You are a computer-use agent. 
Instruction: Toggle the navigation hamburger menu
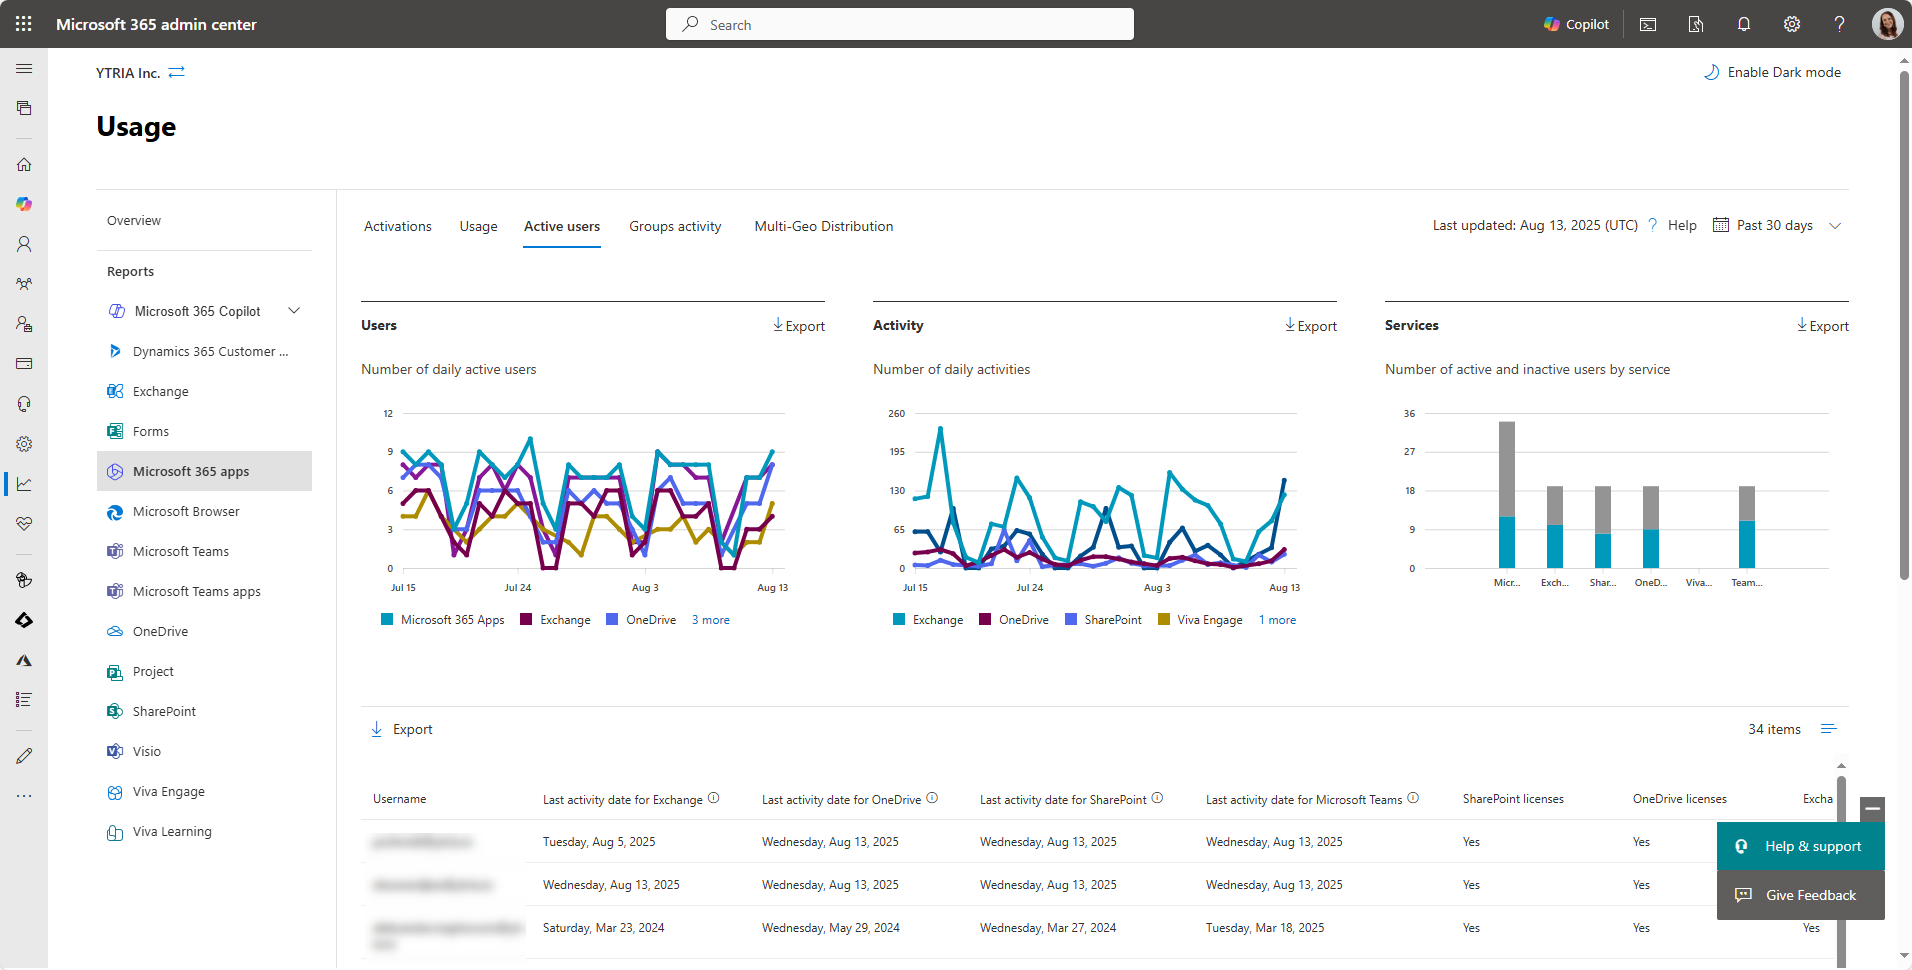24,68
